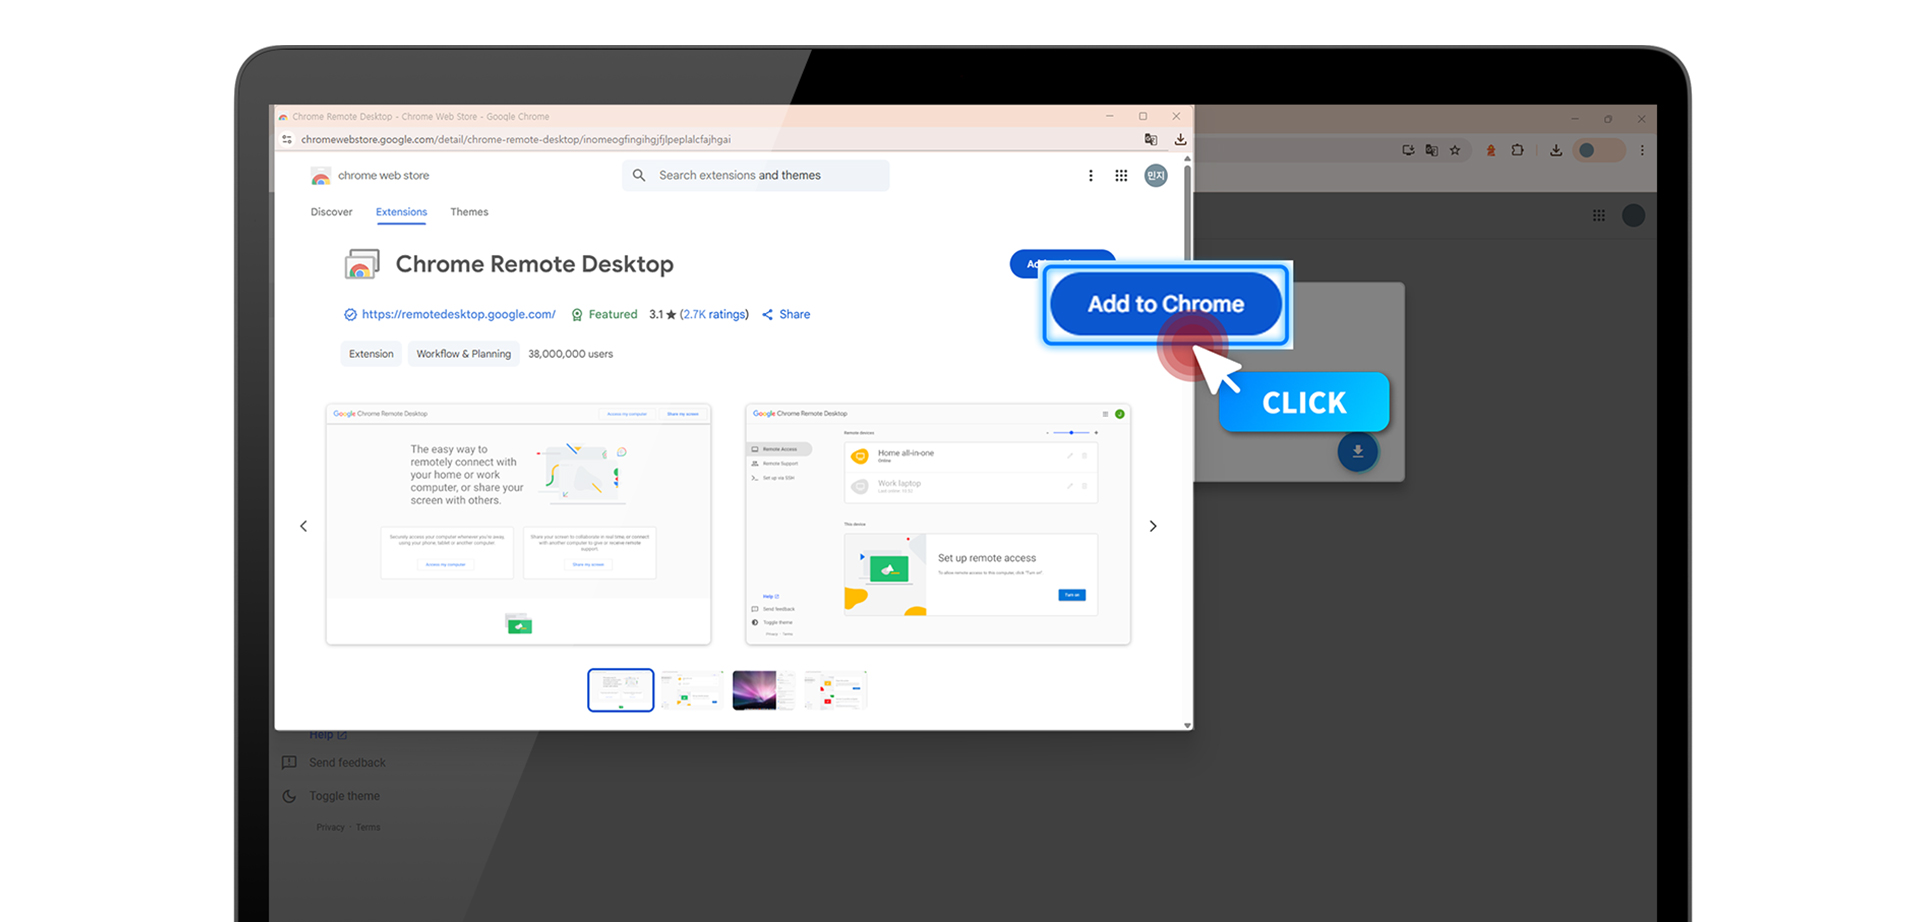This screenshot has width=1920, height=922.
Task: Click the round blue download button on background page
Action: tap(1358, 451)
